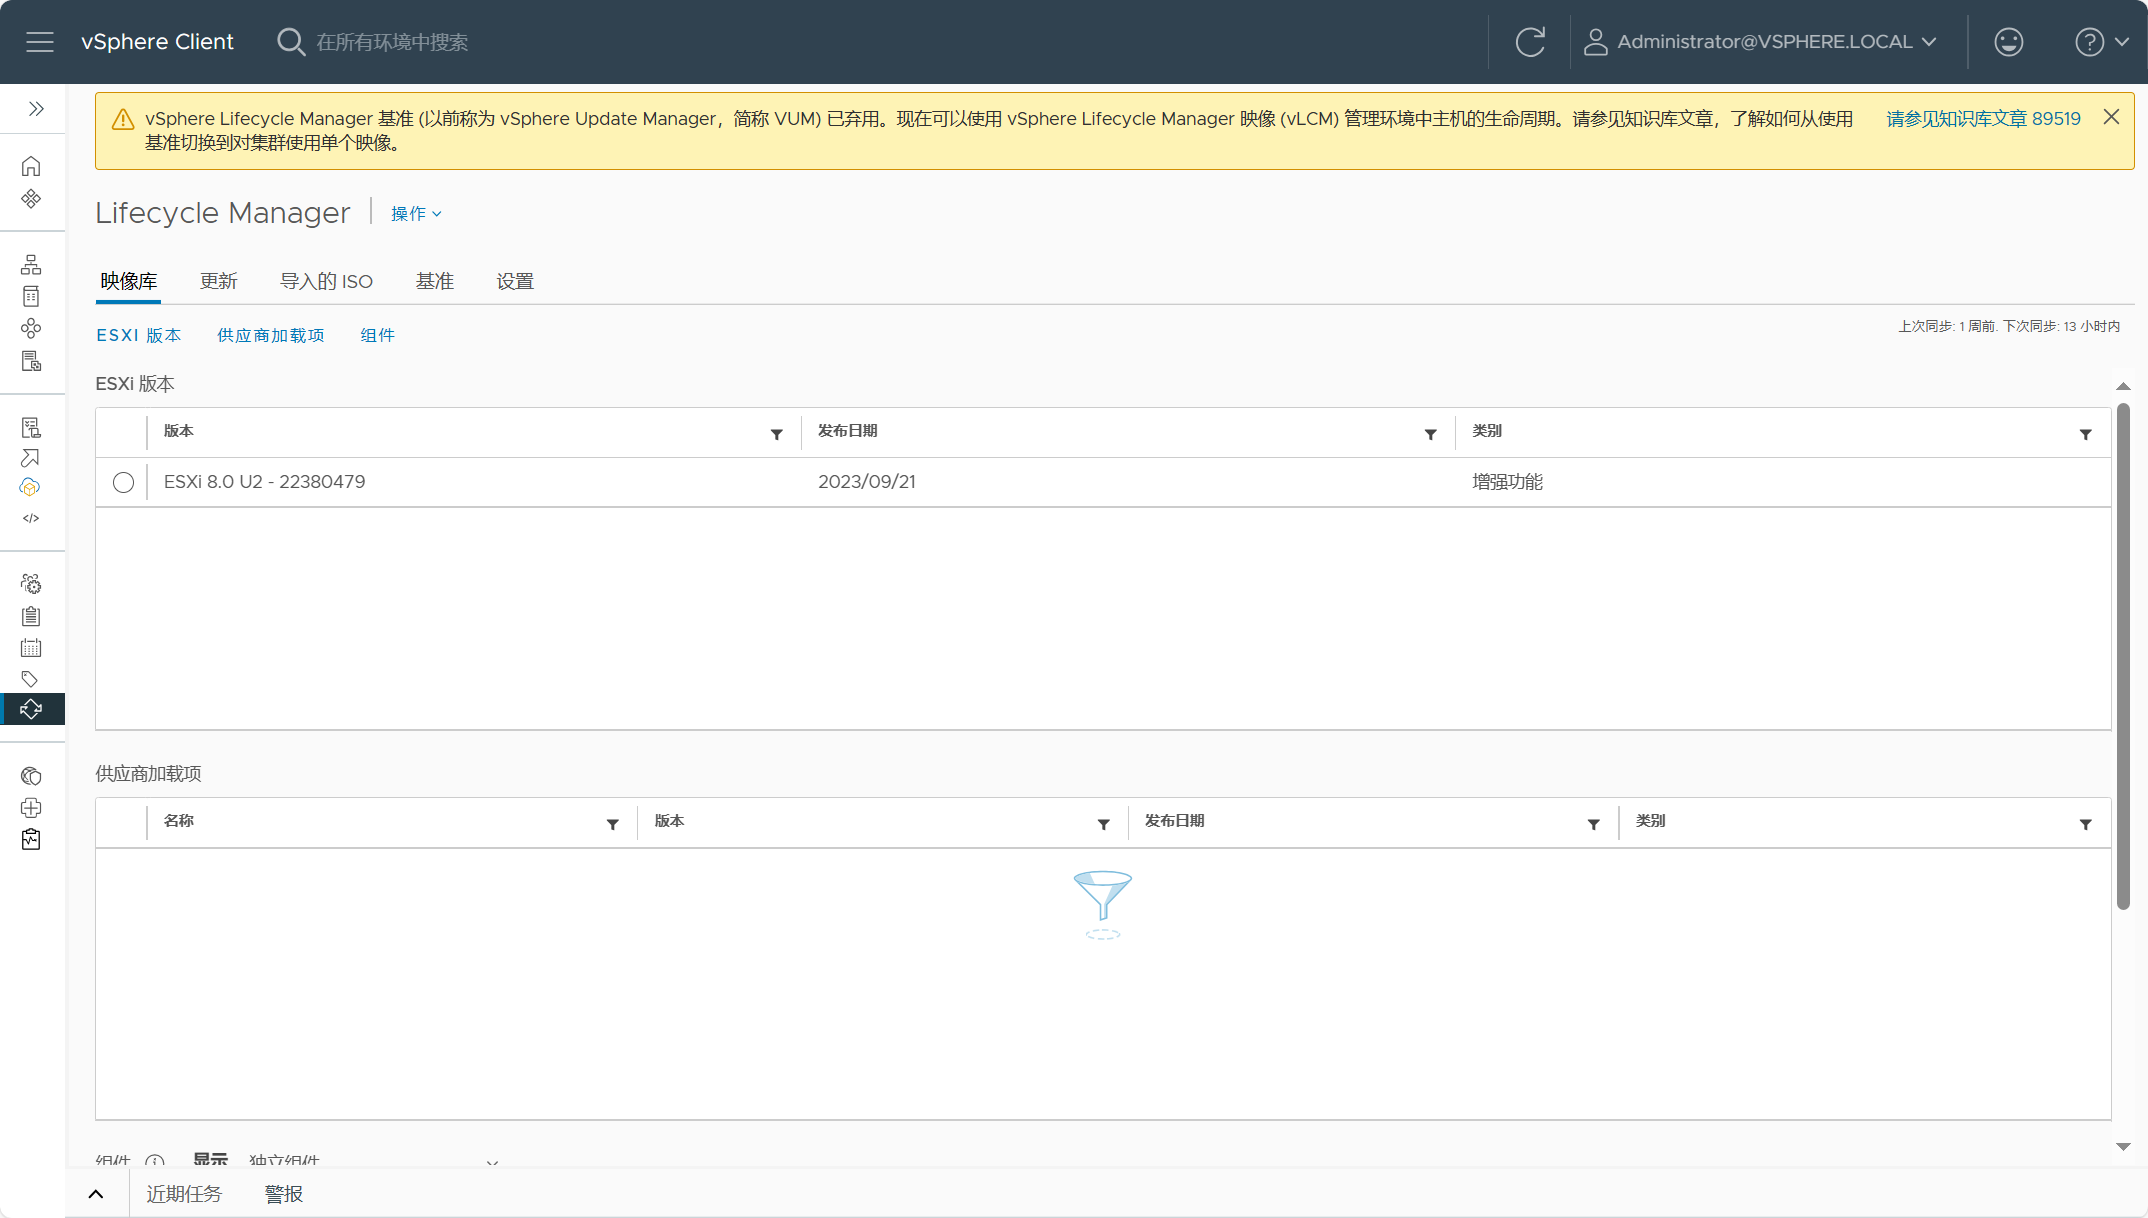2148x1218 pixels.
Task: Expand the collapsed sidebar with double-chevron
Action: pos(36,109)
